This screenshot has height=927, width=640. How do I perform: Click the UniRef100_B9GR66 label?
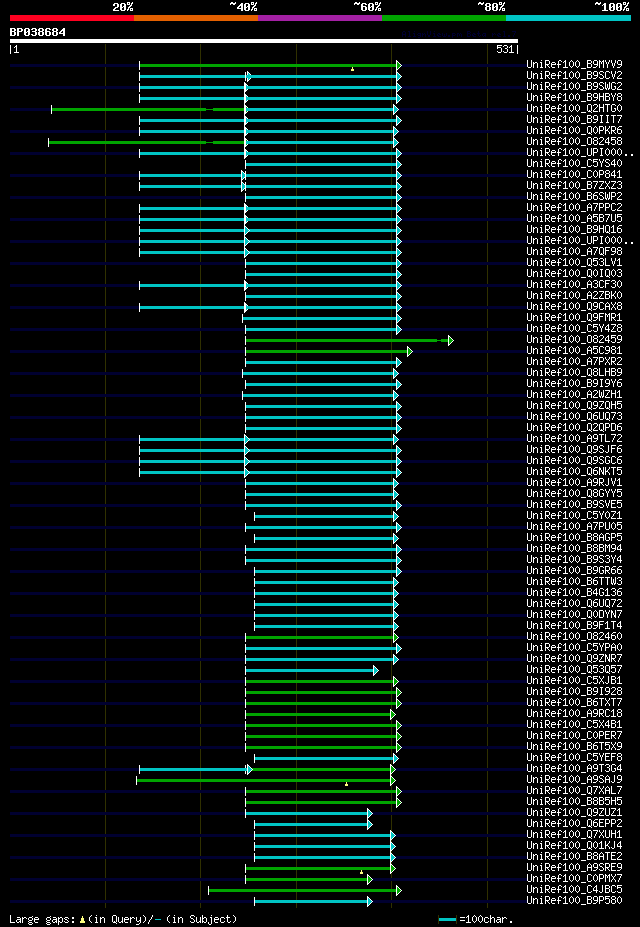coord(574,571)
